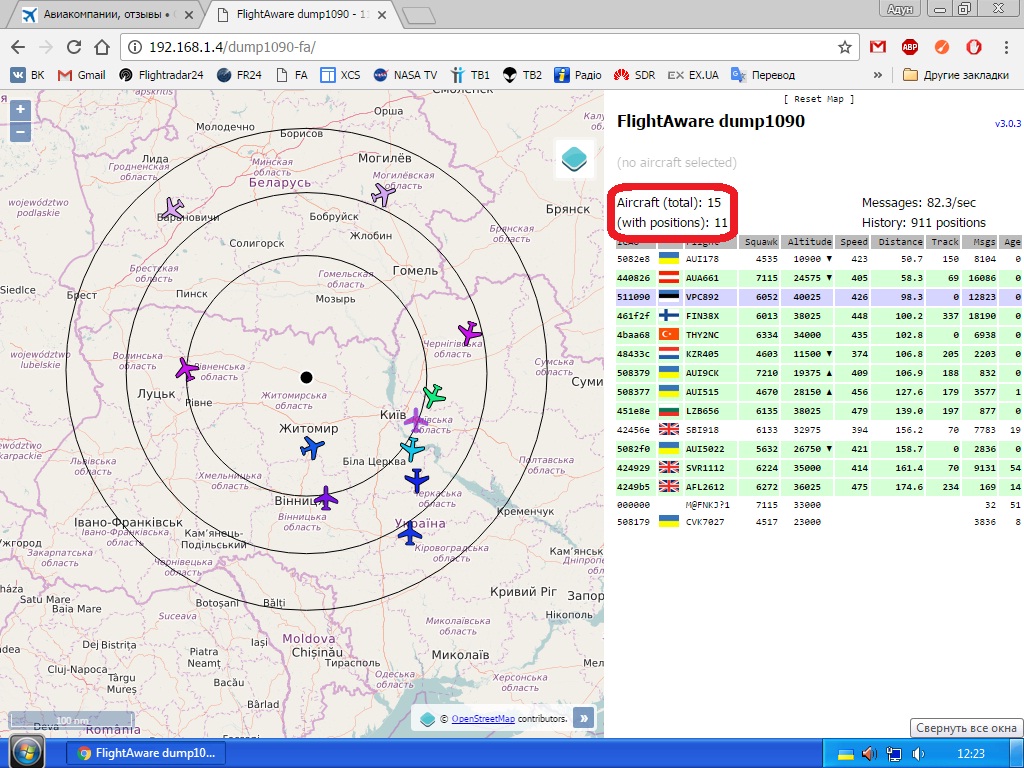Sort the table by Altitude column
The width and height of the screenshot is (1024, 768).
[x=808, y=242]
